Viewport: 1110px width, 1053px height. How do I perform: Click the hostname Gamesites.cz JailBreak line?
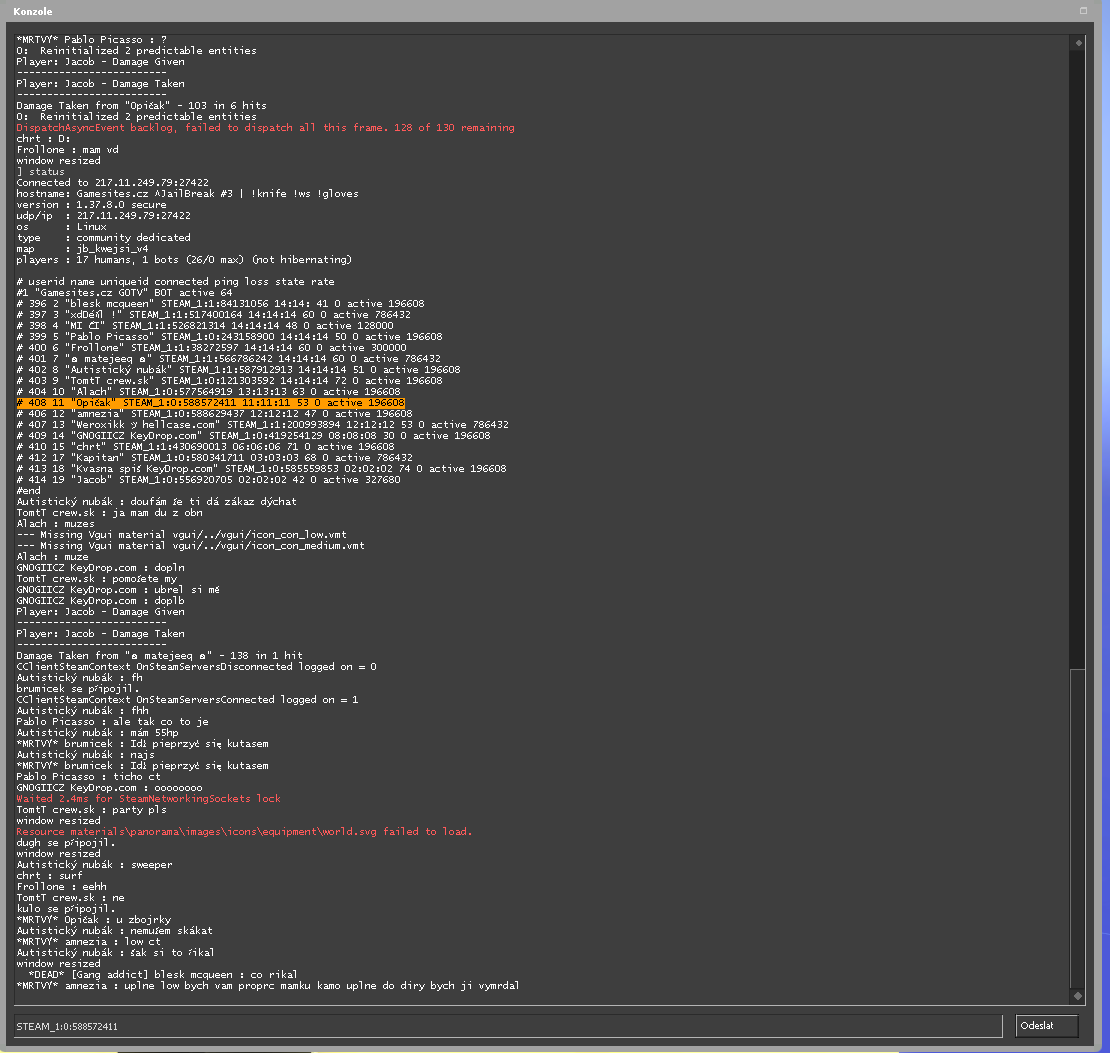click(187, 194)
